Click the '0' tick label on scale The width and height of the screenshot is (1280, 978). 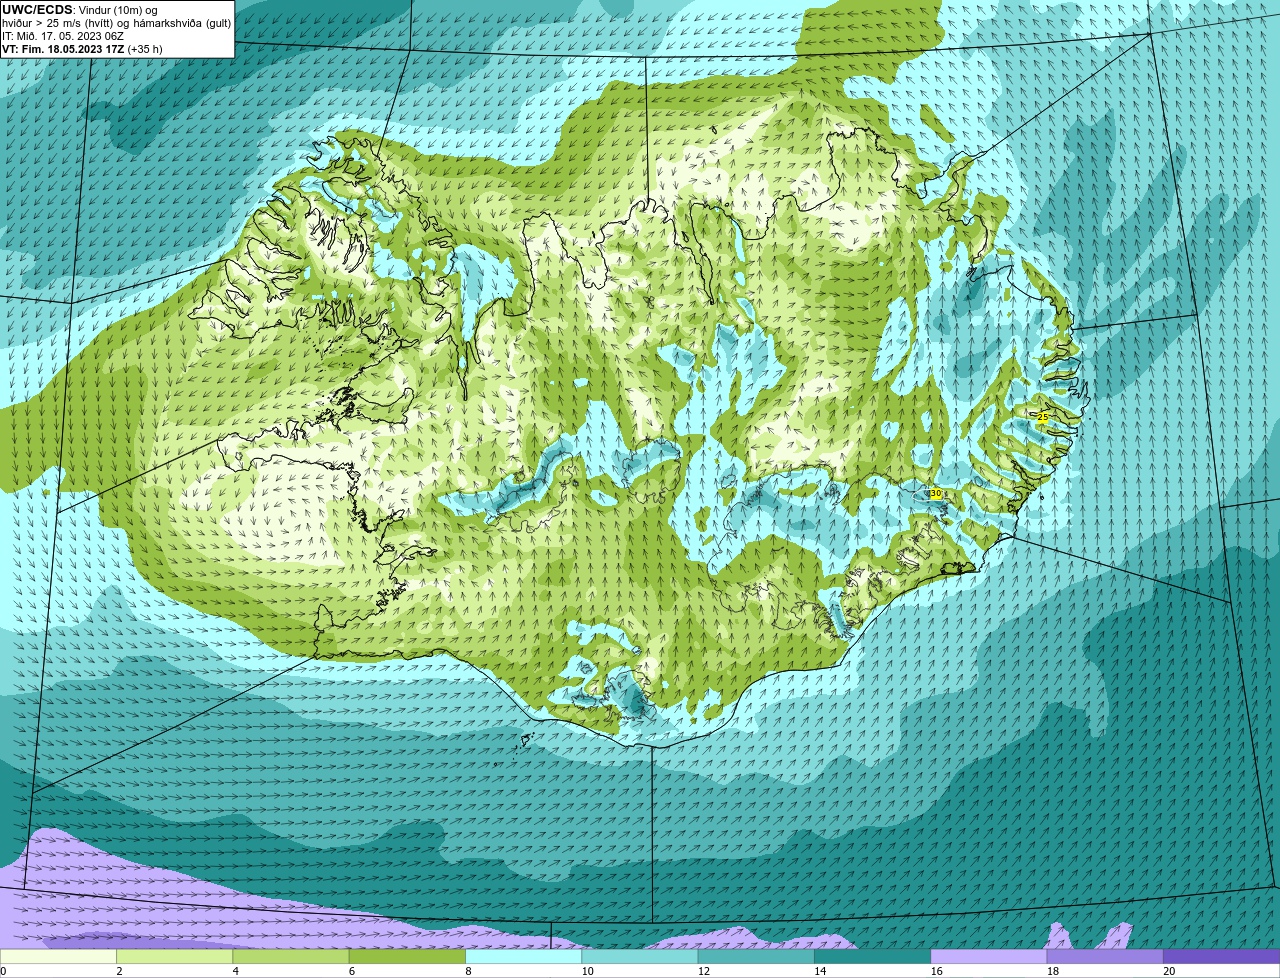(x=4, y=971)
